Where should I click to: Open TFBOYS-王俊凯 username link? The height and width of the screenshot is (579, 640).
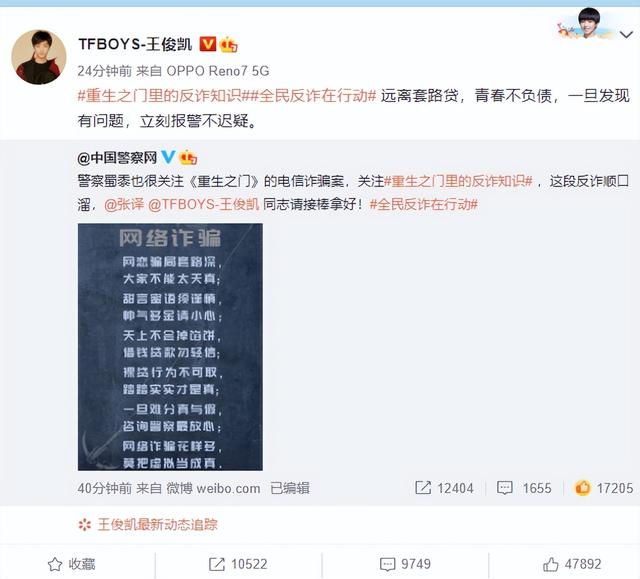(x=135, y=44)
